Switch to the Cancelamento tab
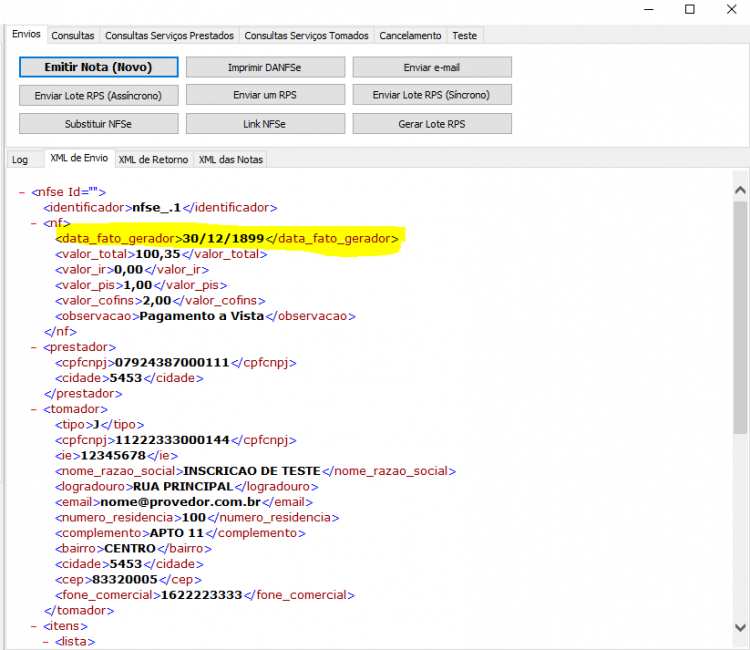 (410, 35)
